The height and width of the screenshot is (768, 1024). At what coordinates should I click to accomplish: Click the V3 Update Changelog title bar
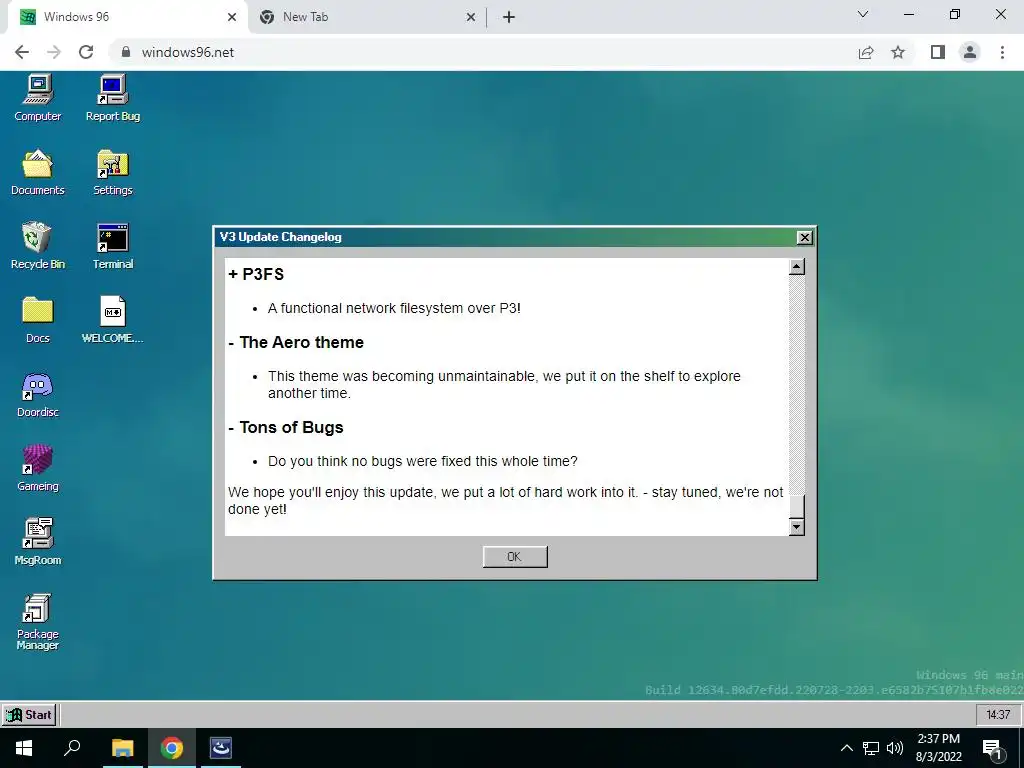click(x=506, y=237)
